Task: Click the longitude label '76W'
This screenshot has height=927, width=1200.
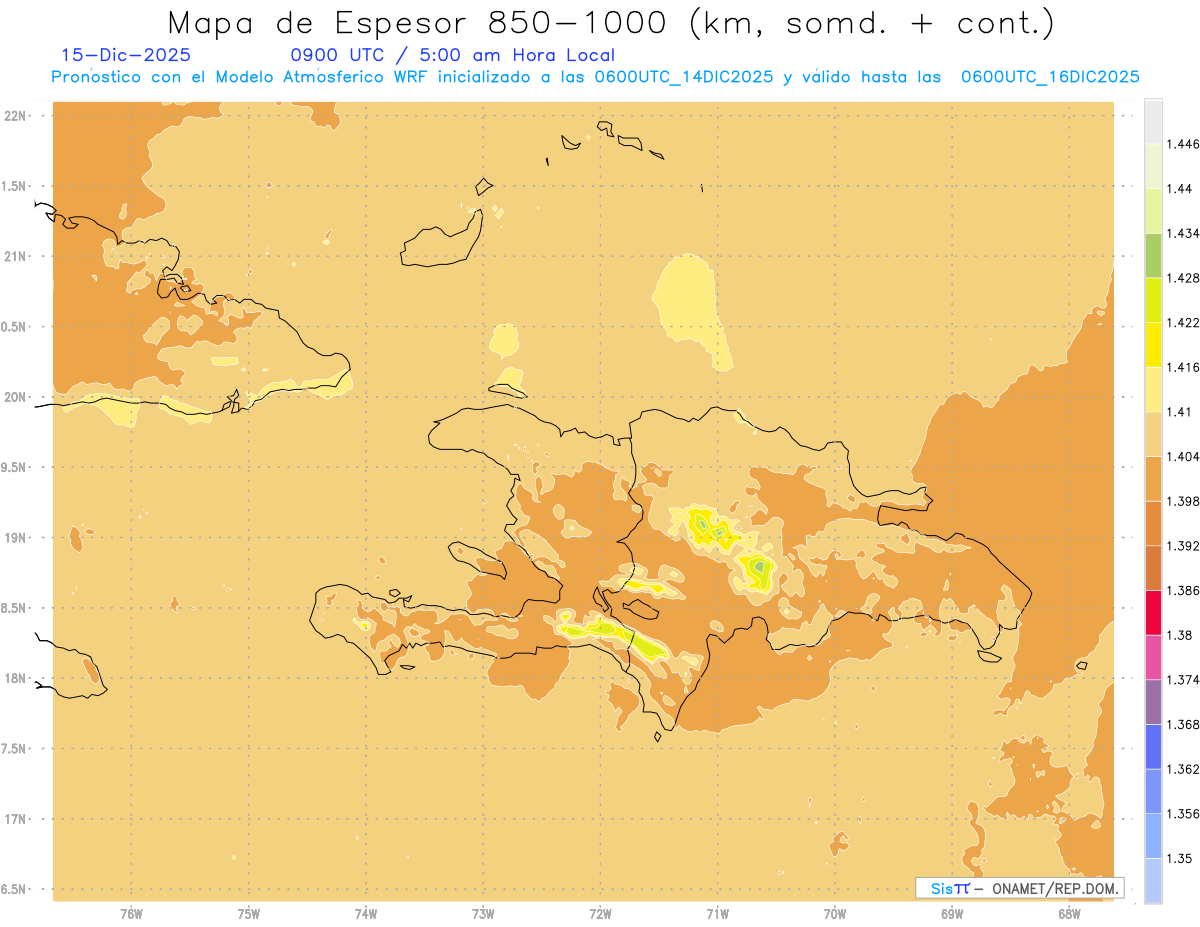Action: tap(131, 914)
